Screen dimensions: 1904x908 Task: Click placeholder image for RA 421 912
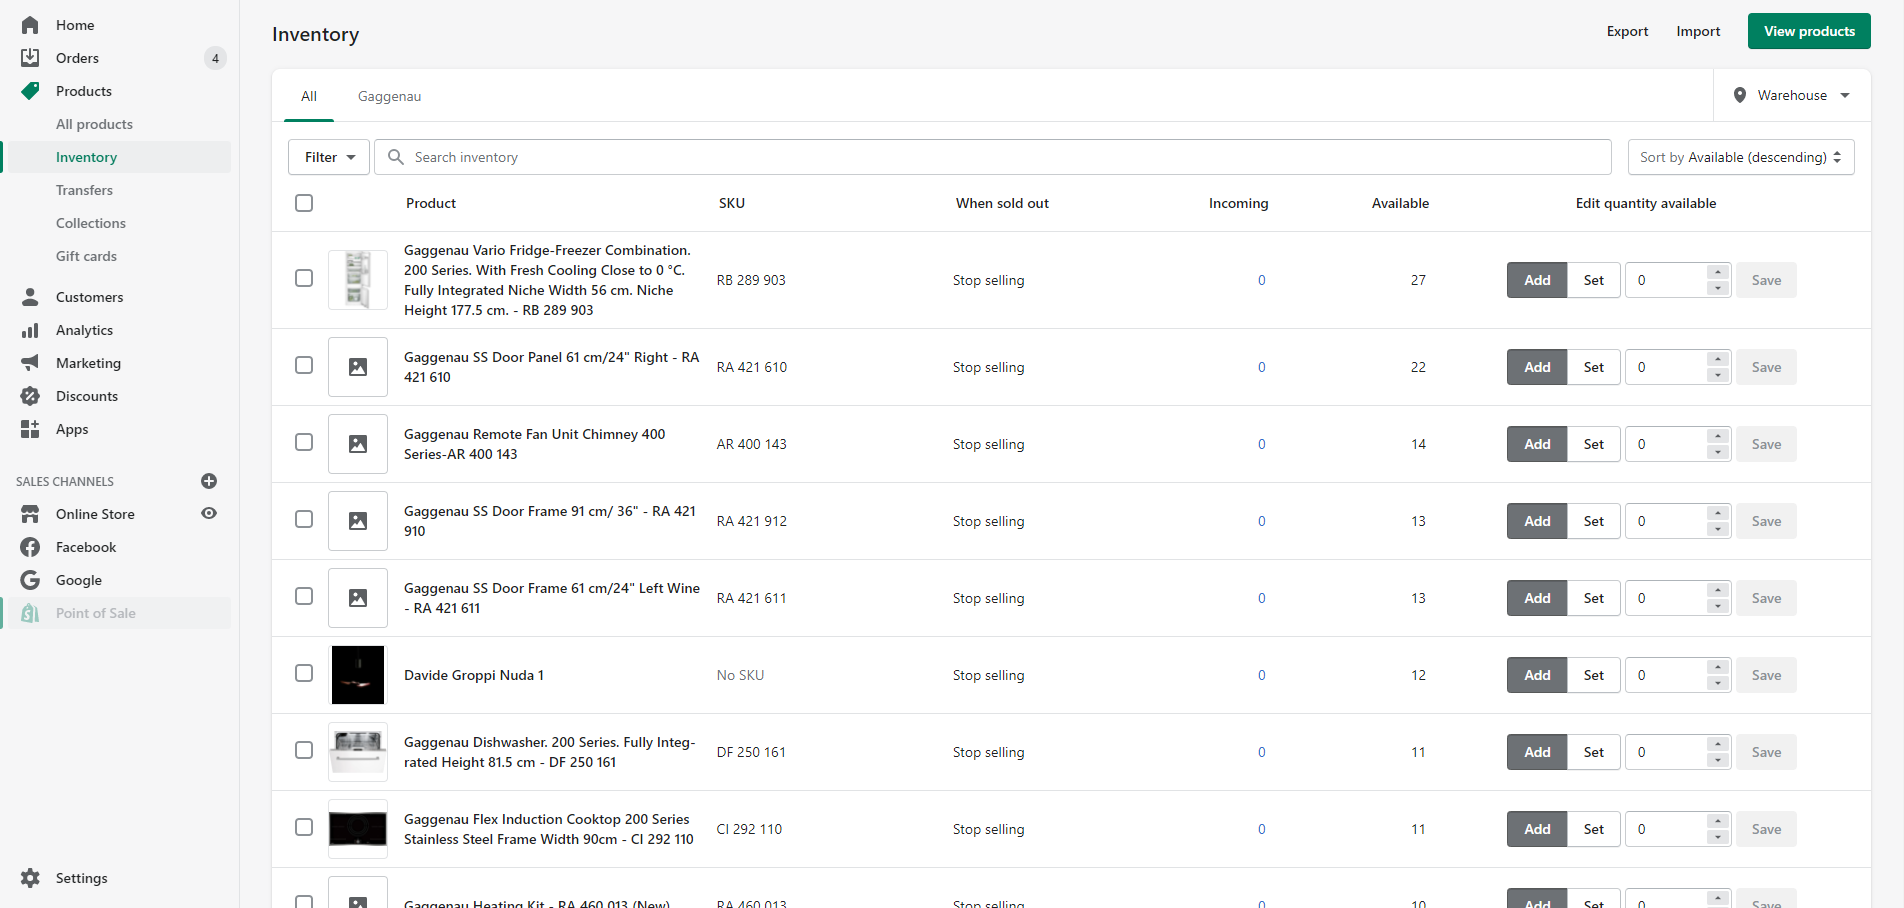coord(358,521)
